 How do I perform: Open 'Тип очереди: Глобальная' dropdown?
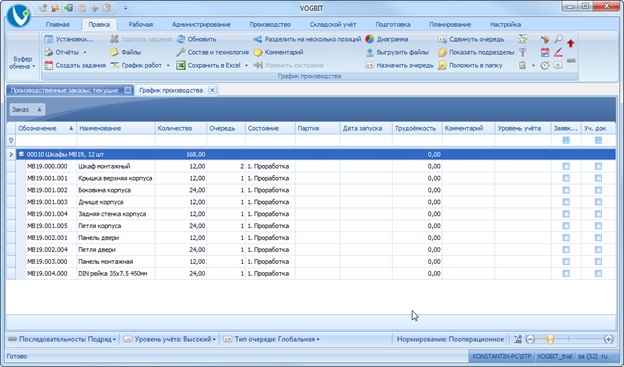271,339
